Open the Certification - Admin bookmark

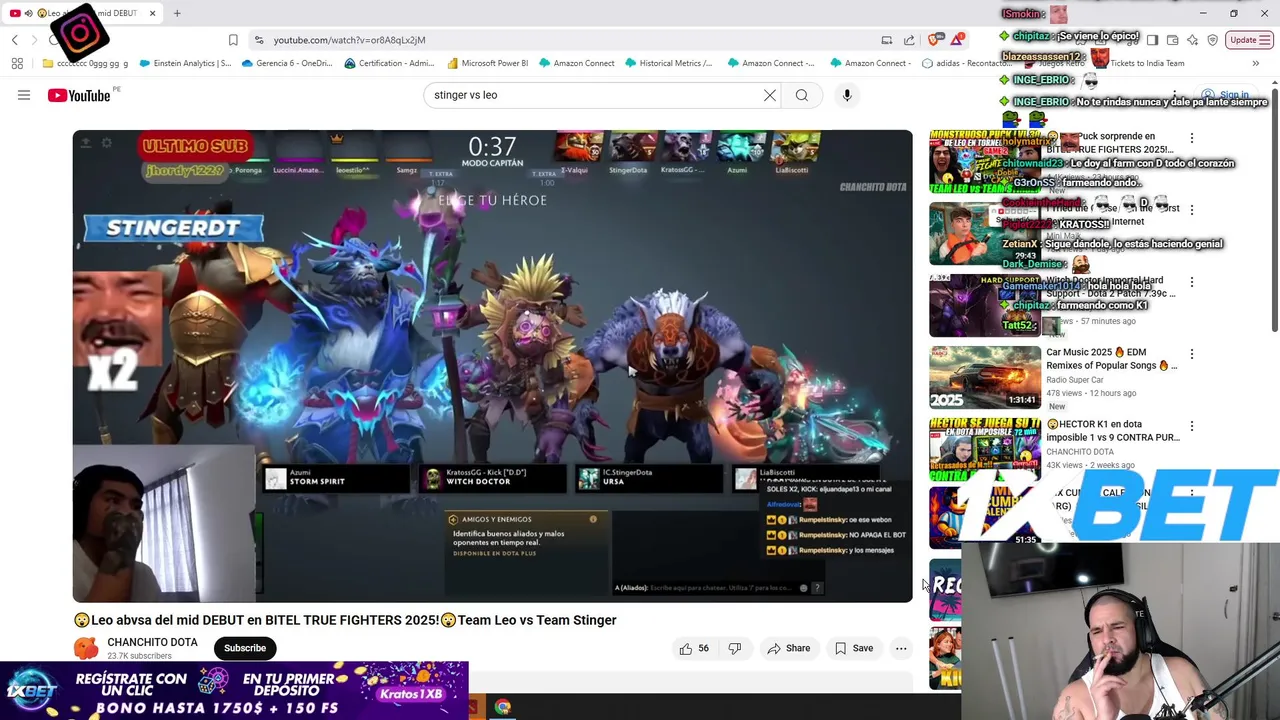click(x=390, y=63)
